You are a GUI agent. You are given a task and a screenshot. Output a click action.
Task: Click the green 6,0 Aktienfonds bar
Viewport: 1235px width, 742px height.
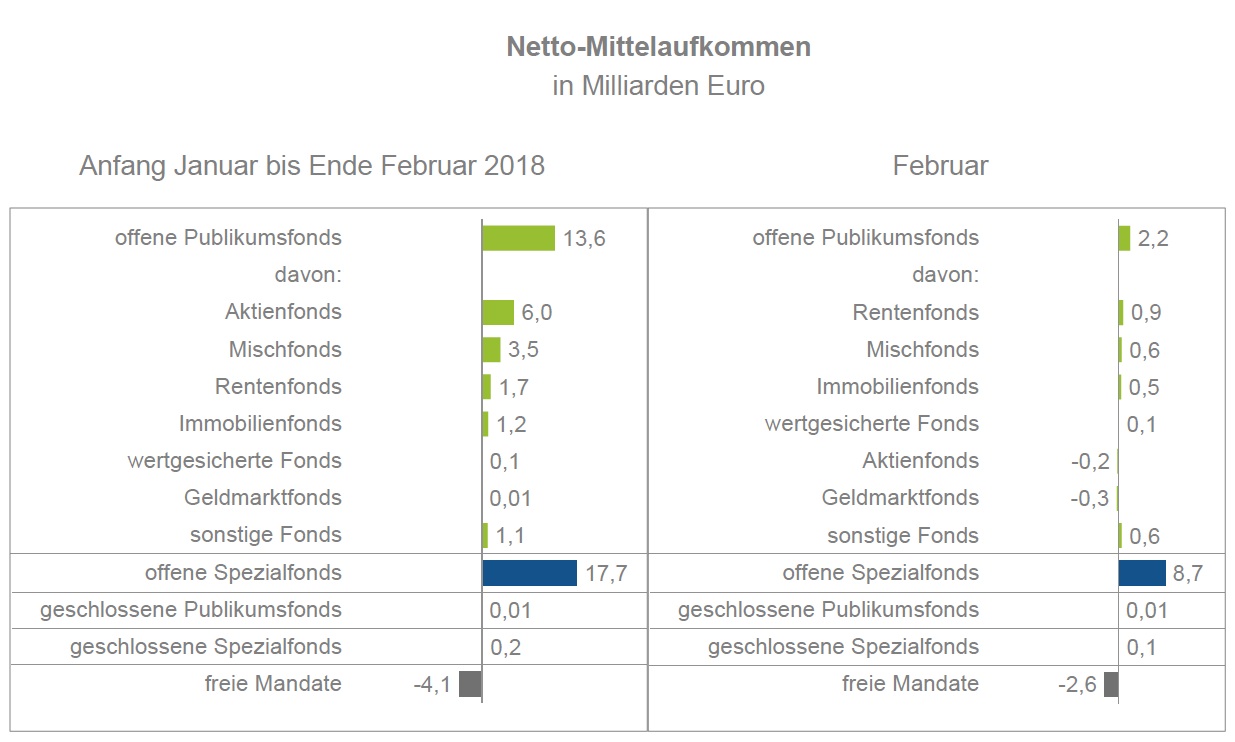(498, 312)
